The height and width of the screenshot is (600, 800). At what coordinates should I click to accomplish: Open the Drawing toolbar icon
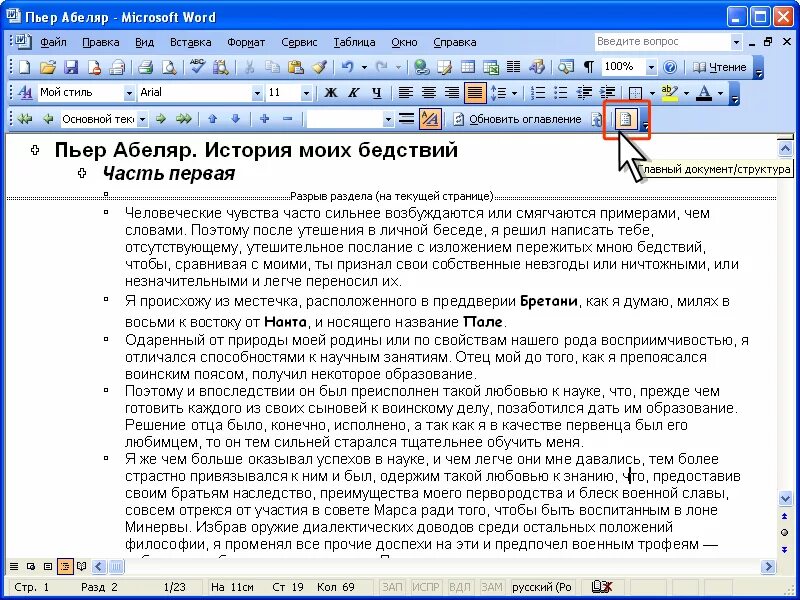537,67
